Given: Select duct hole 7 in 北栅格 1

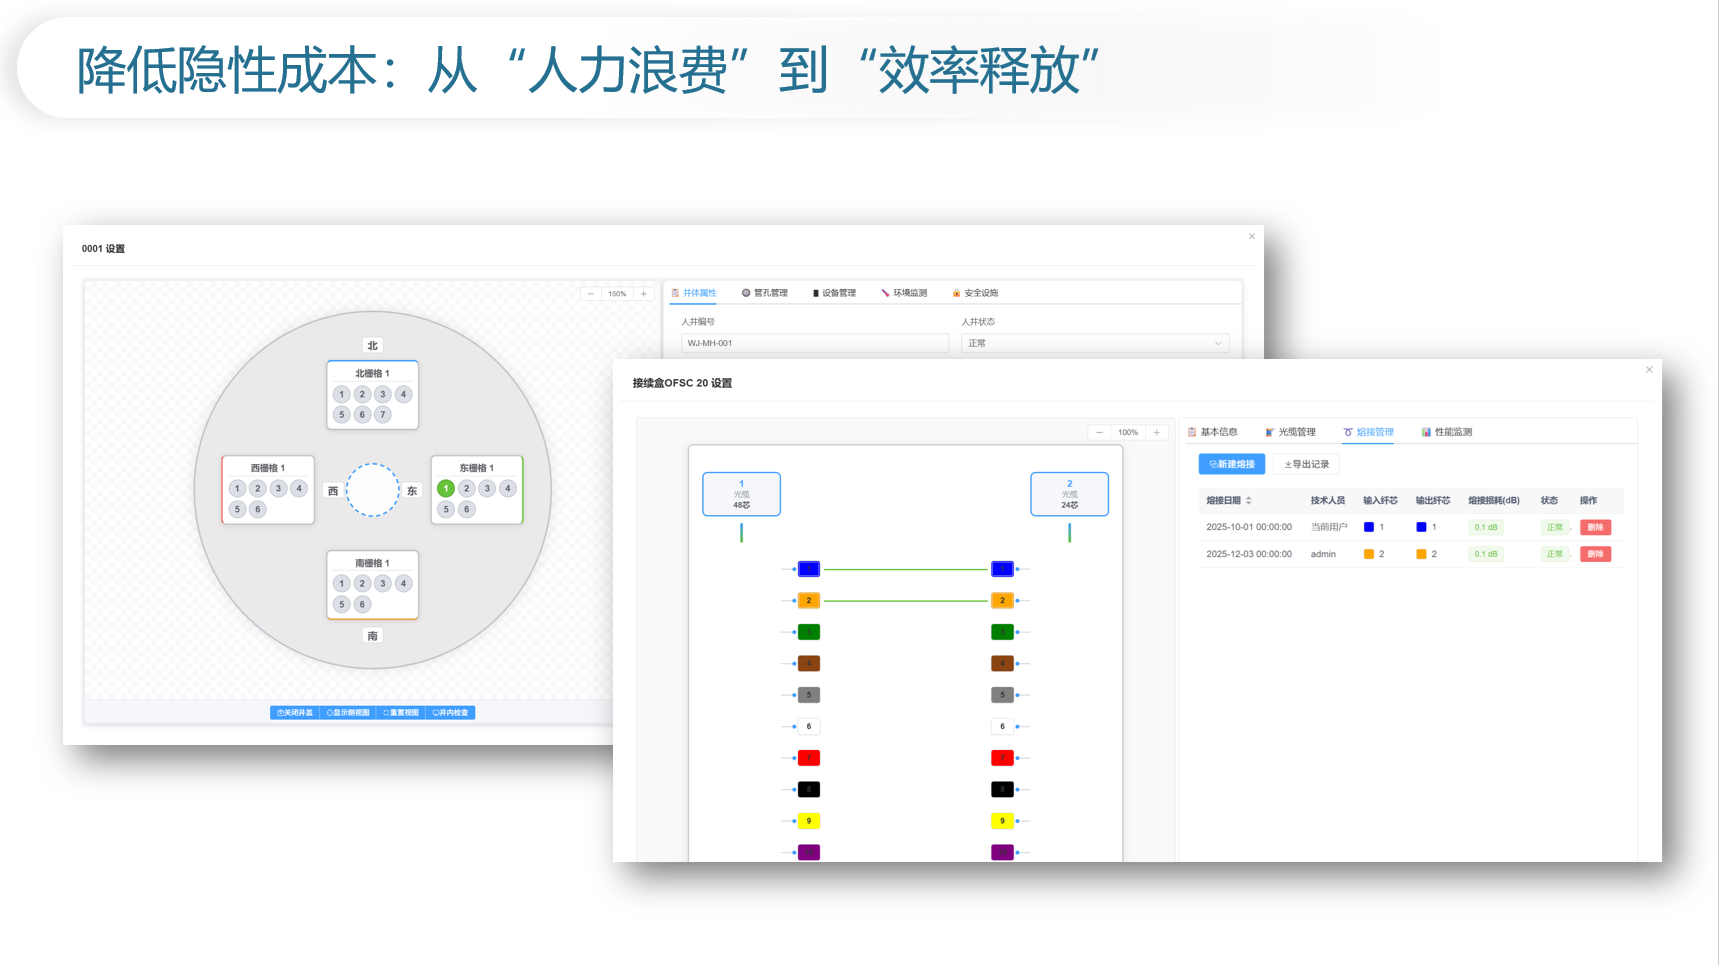Looking at the screenshot, I should (383, 414).
